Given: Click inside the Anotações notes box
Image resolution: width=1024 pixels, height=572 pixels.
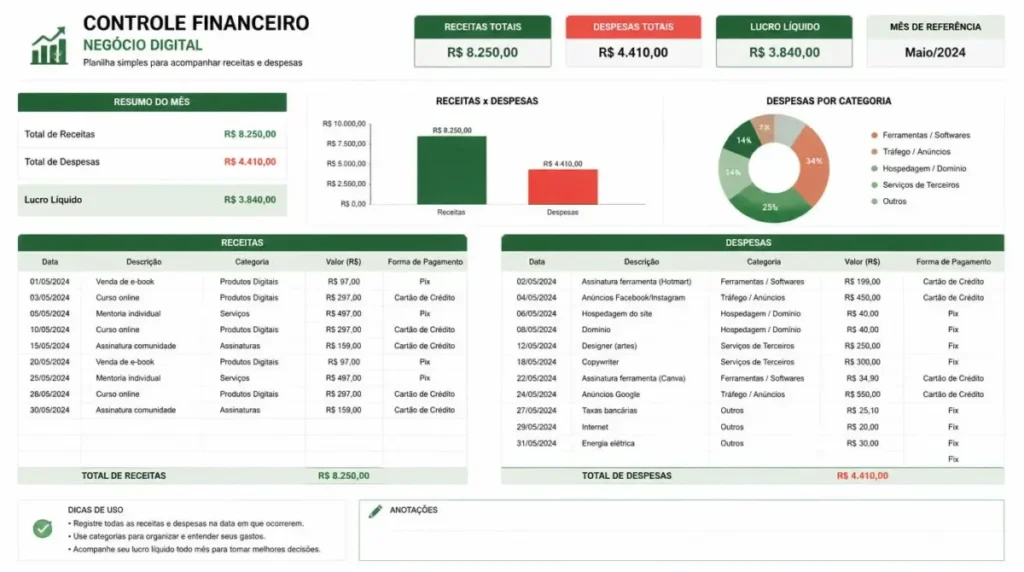Looking at the screenshot, I should (681, 530).
